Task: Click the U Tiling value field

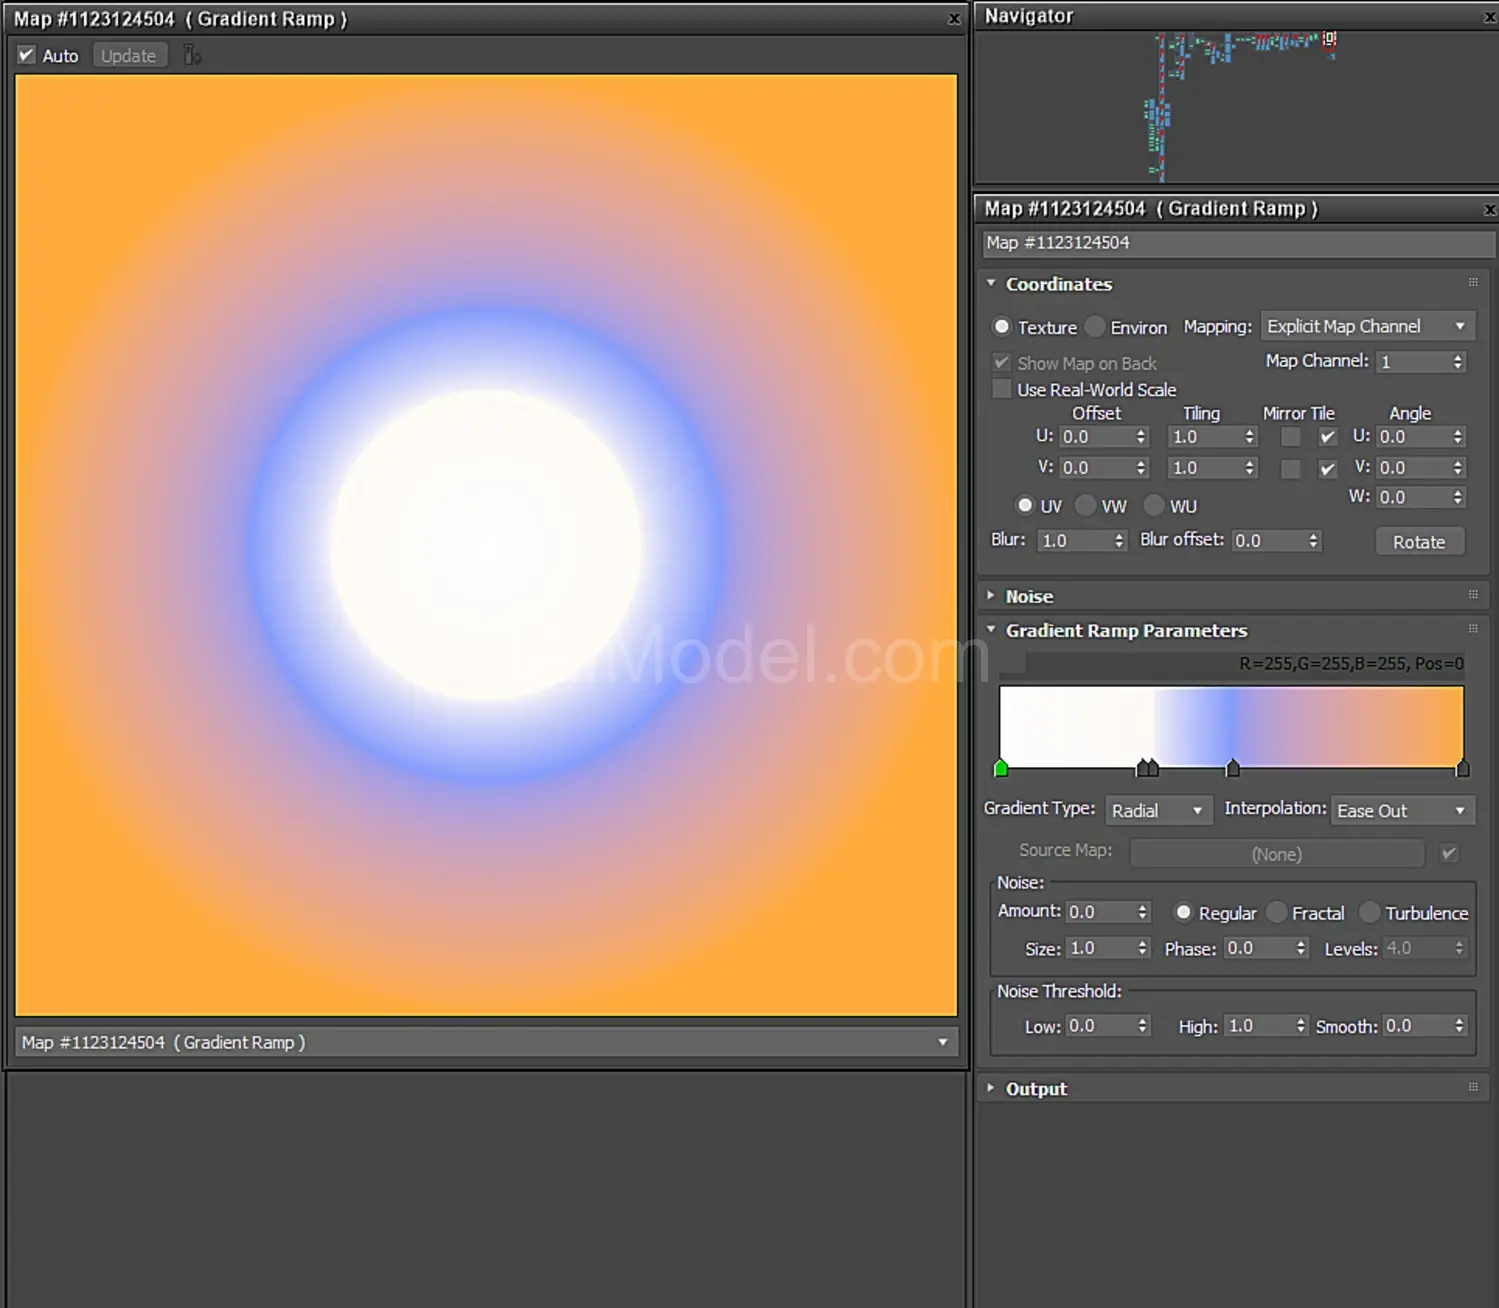Action: (x=1205, y=437)
